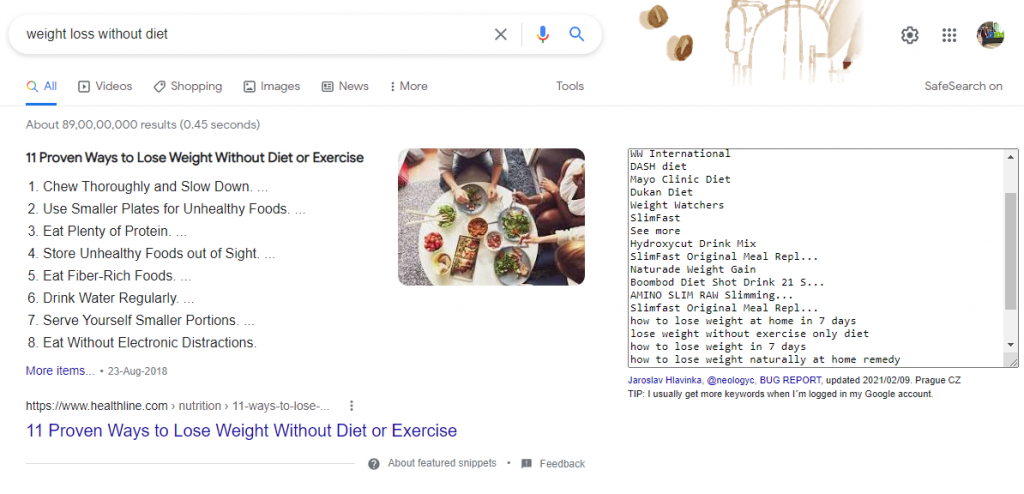
Task: Start voice search with microphone icon
Action: click(x=543, y=34)
